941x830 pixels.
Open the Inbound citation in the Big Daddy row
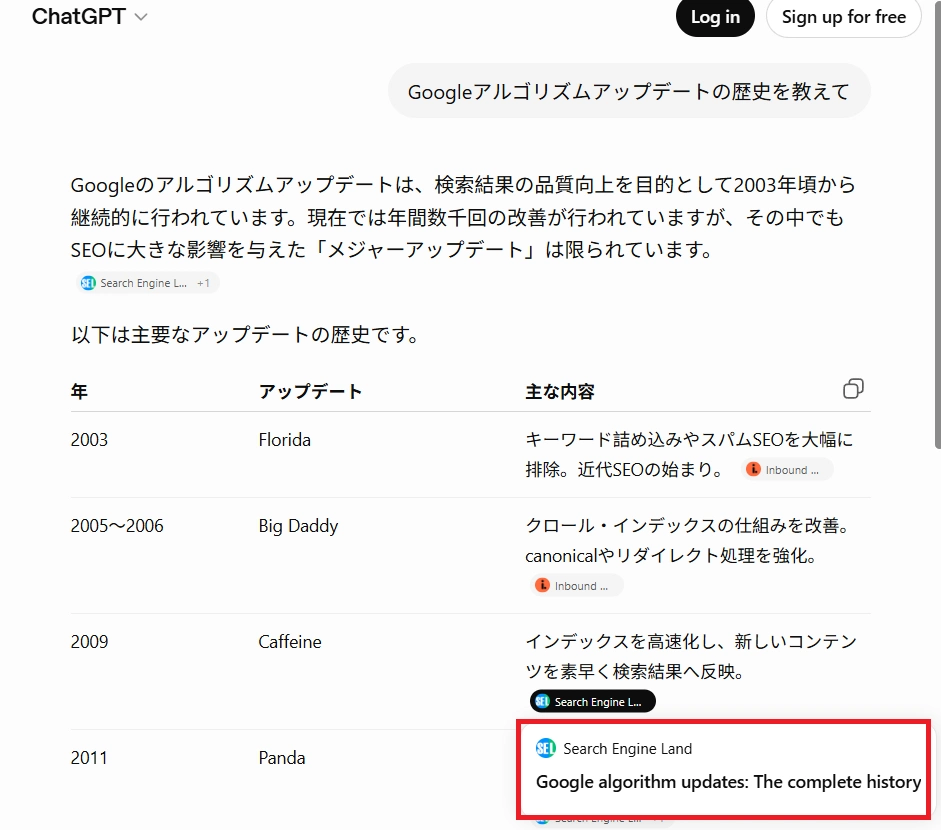[x=576, y=586]
